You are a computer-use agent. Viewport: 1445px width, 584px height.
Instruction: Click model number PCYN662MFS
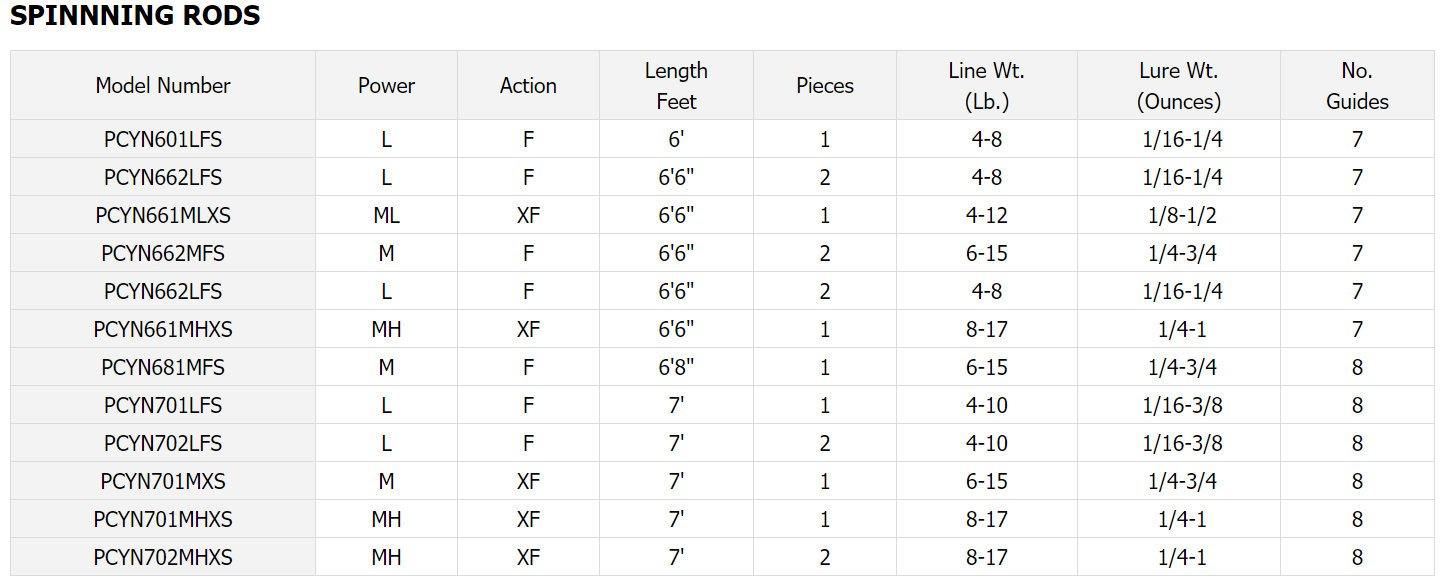[163, 254]
